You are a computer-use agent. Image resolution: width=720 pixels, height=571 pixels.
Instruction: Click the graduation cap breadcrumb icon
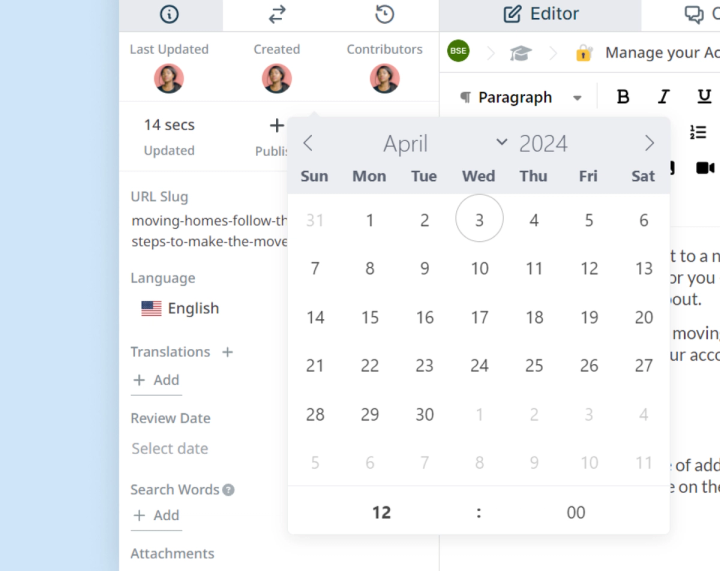[x=521, y=53]
